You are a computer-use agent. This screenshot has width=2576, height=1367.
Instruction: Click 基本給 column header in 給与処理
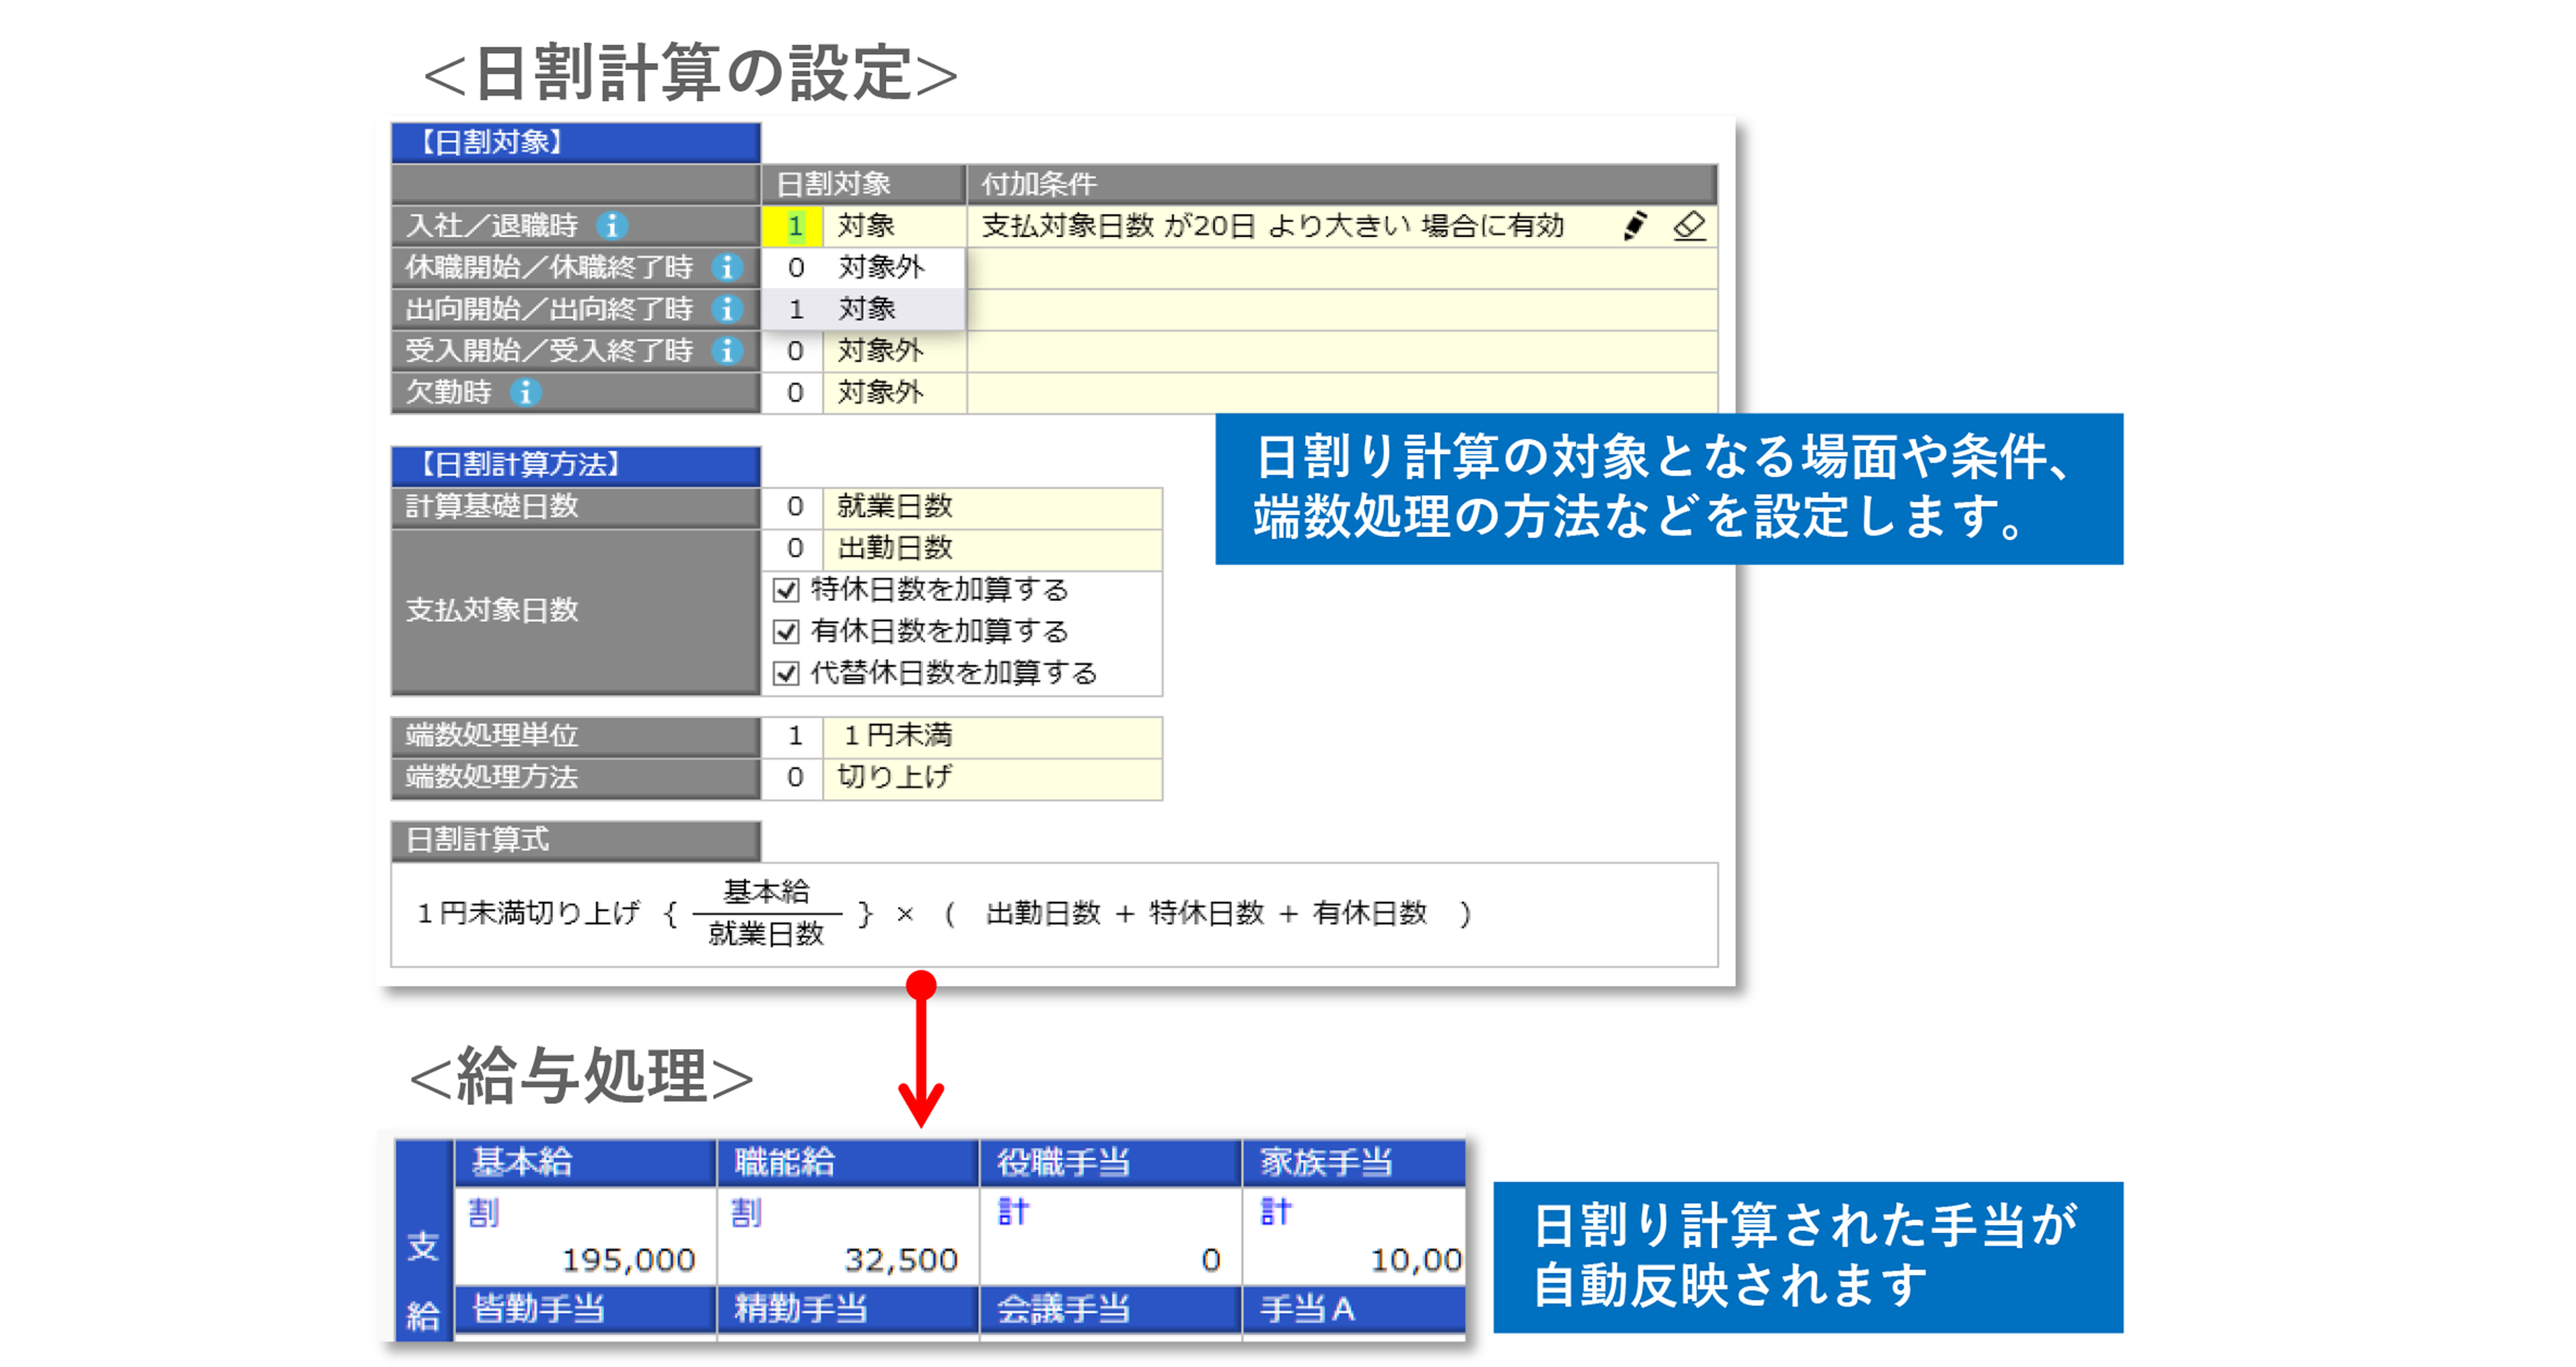(585, 1162)
